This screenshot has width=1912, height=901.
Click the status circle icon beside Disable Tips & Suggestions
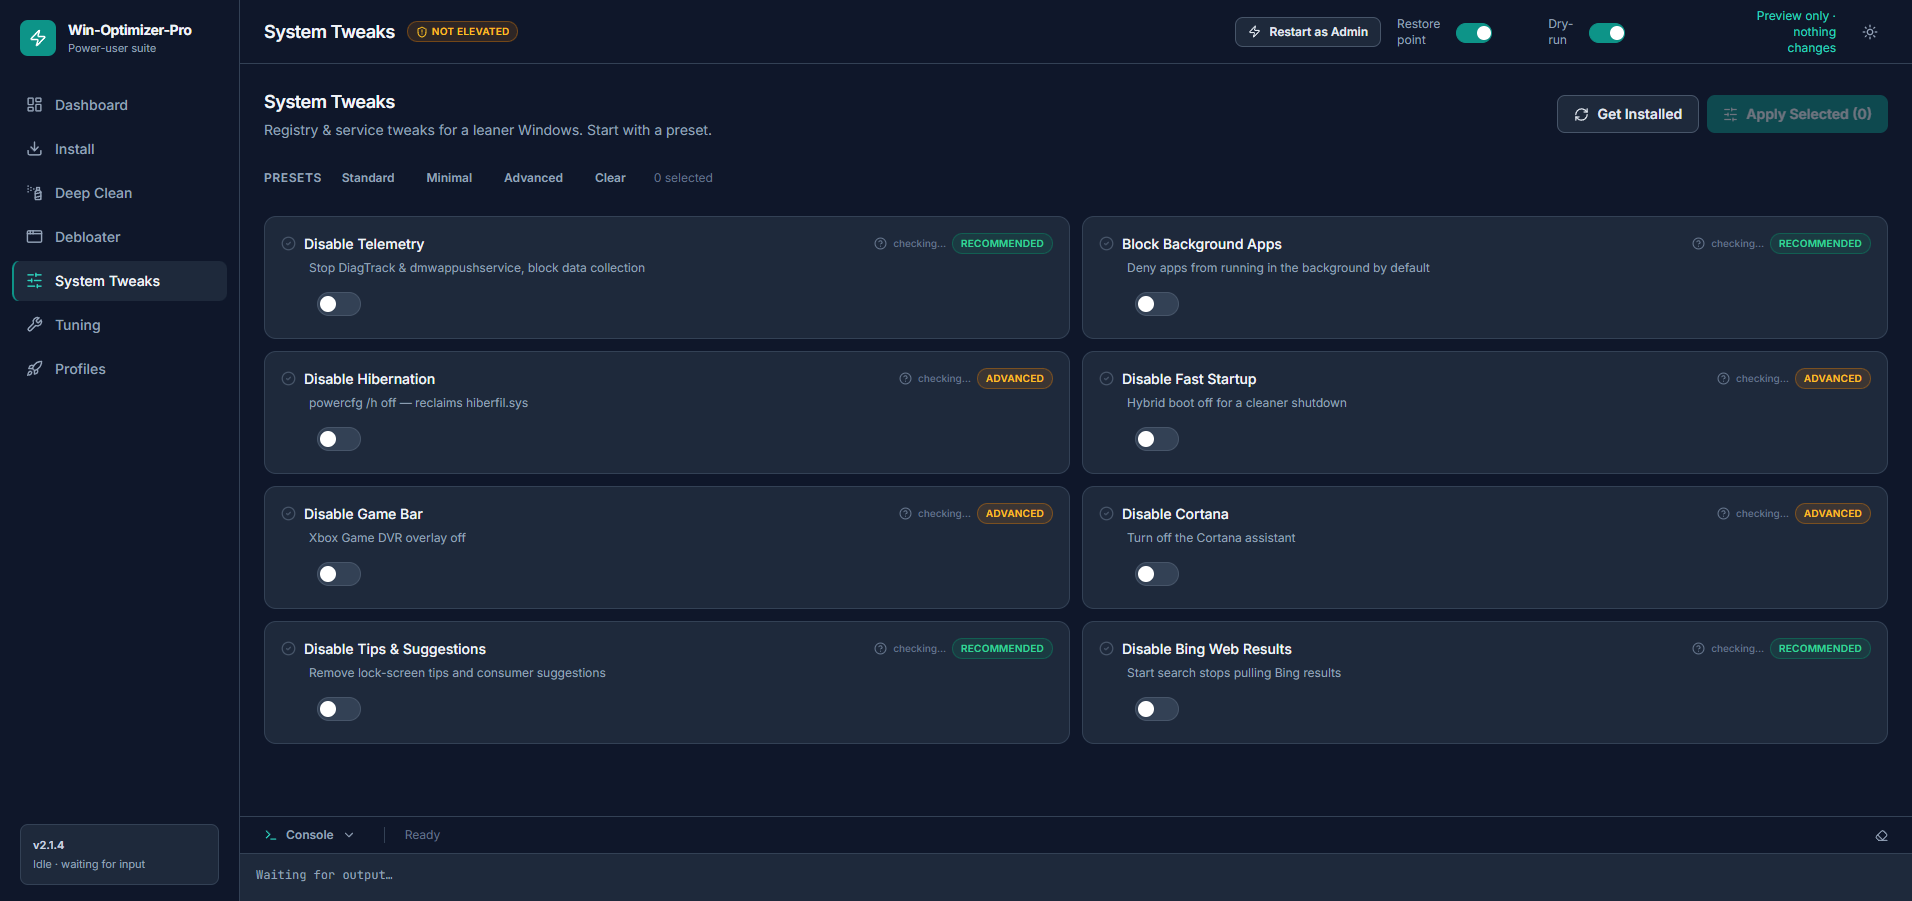coord(288,649)
